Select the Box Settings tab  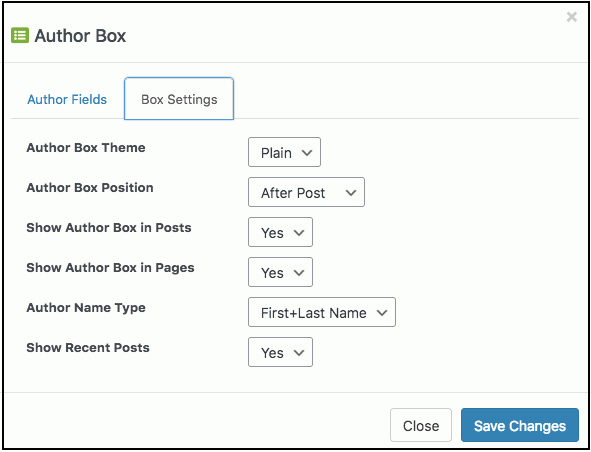coord(179,99)
